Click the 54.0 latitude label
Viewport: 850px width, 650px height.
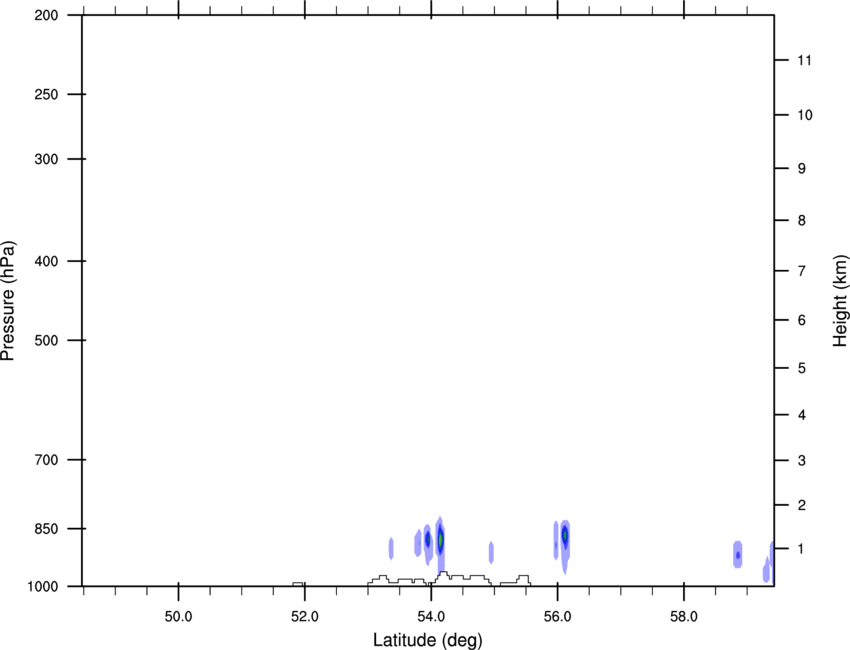coord(431,617)
